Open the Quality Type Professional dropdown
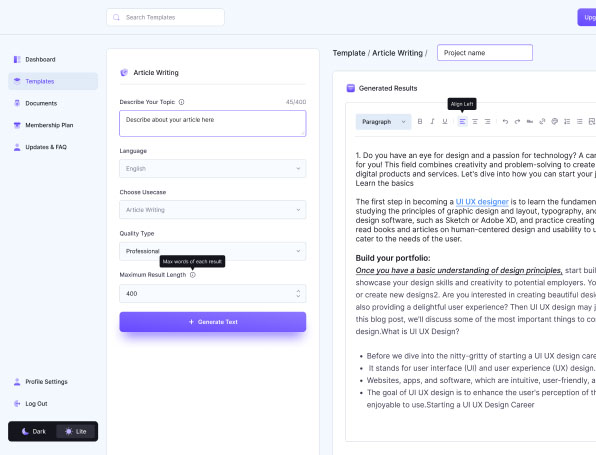This screenshot has height=455, width=596. pos(212,251)
